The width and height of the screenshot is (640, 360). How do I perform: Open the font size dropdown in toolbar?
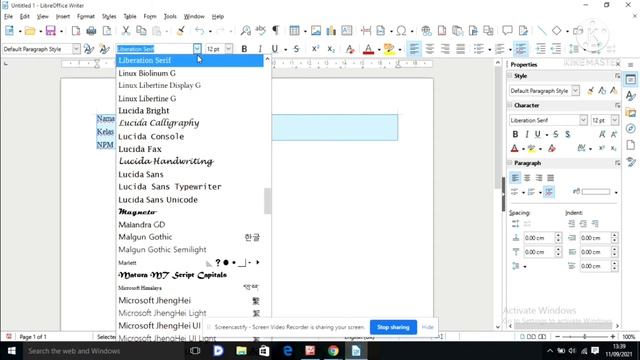pos(229,49)
